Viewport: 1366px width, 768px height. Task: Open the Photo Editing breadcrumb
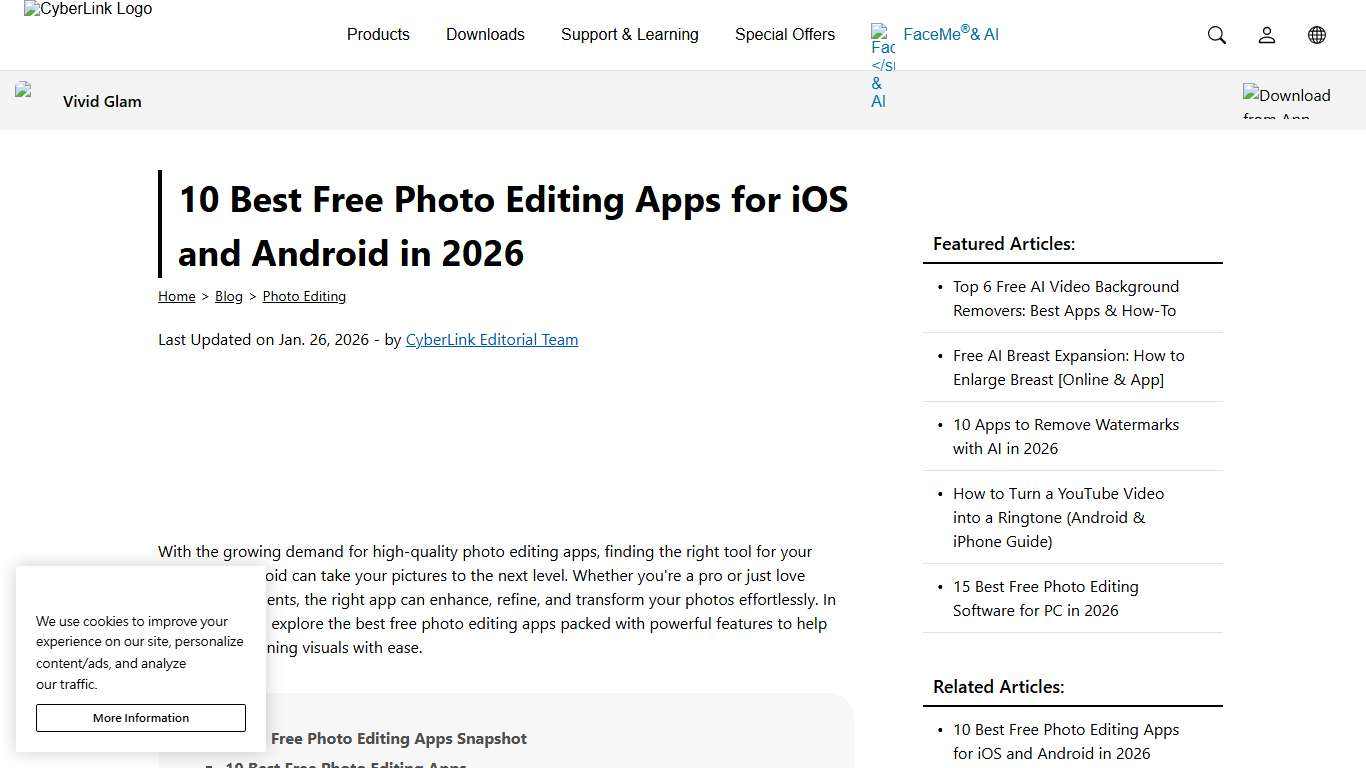pos(304,296)
